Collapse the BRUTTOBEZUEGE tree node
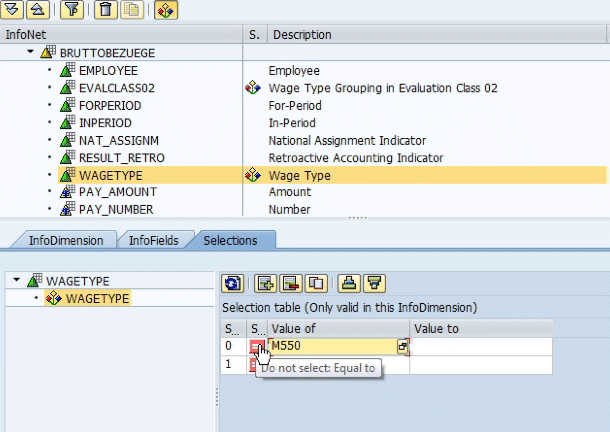 point(32,52)
